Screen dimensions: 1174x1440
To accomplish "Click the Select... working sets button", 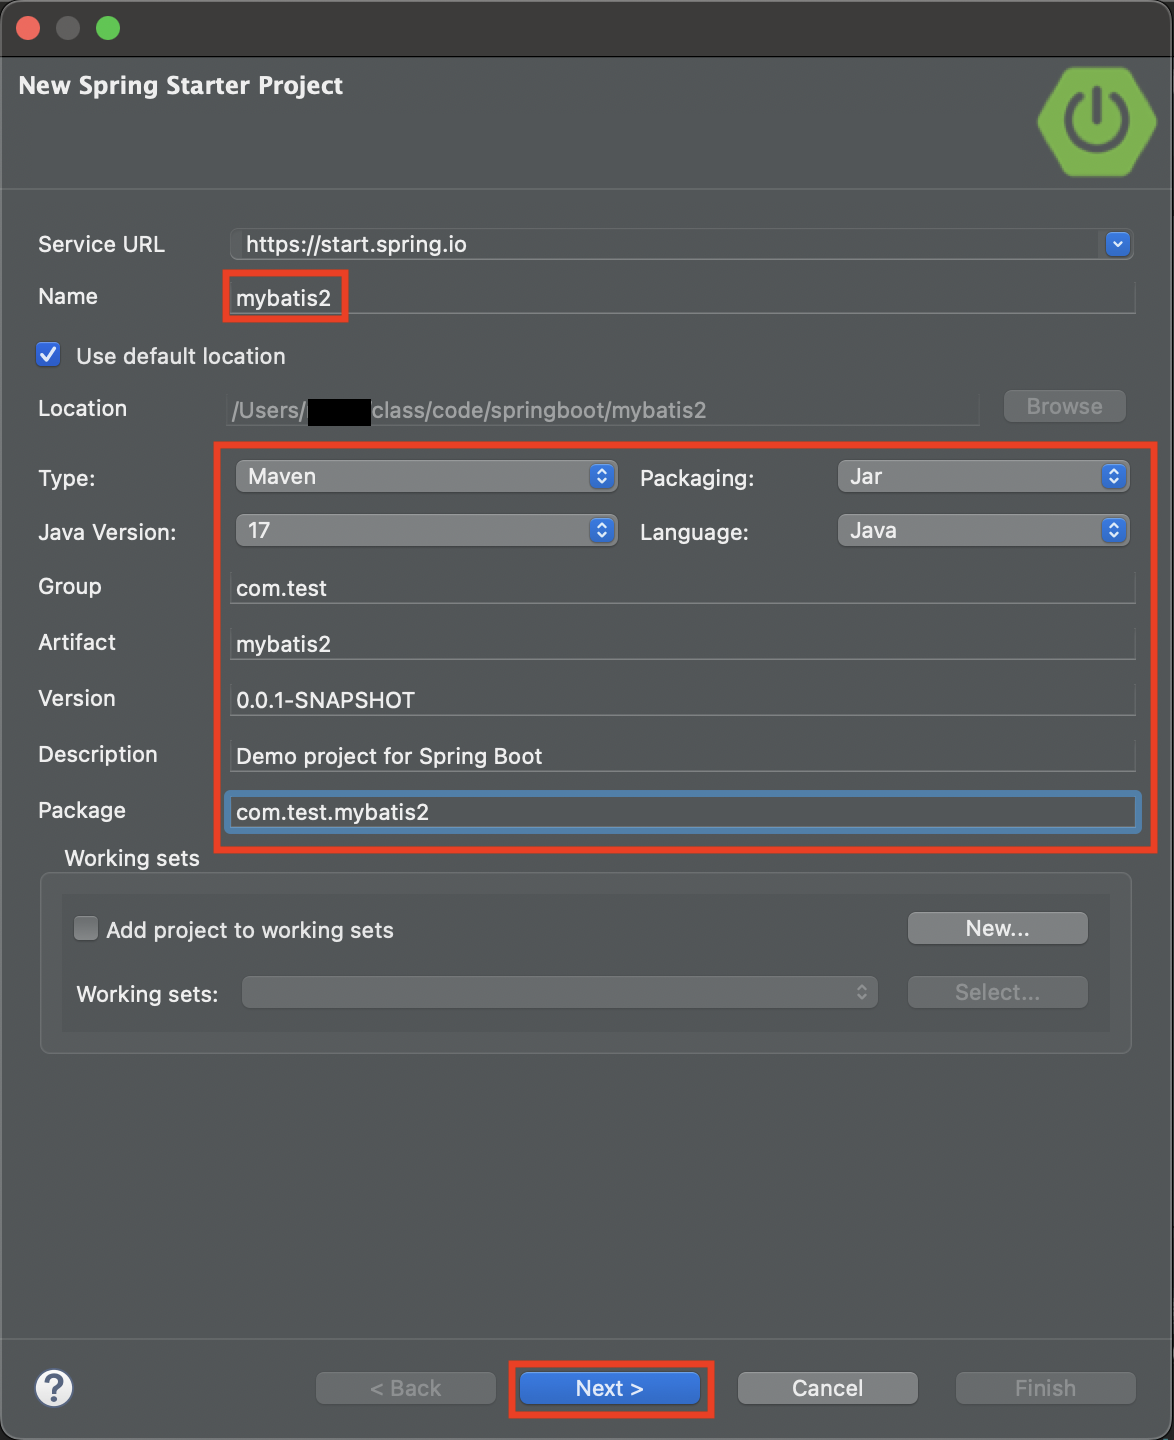I will point(998,992).
